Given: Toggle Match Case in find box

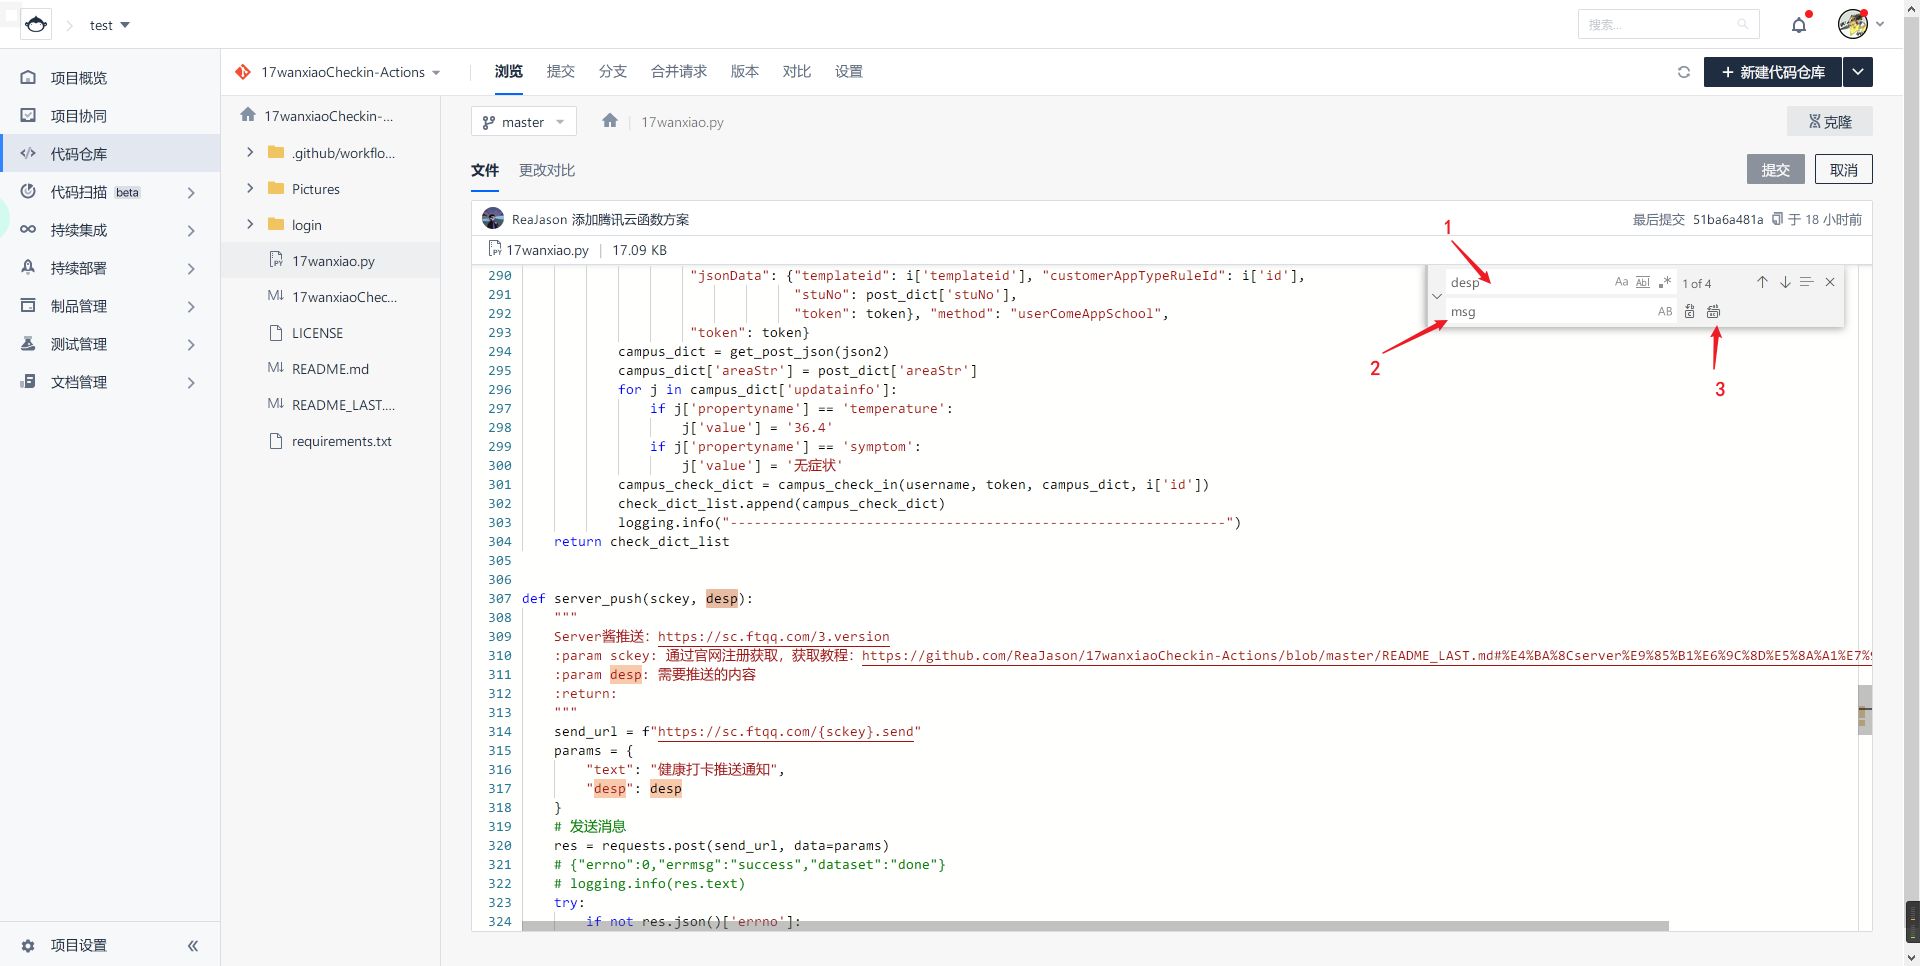Looking at the screenshot, I should [1621, 282].
